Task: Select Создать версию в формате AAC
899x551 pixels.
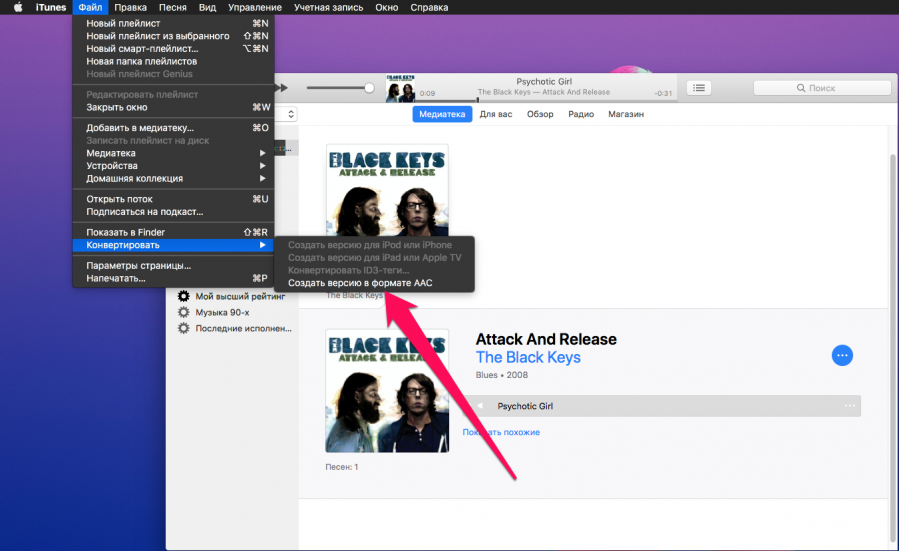Action: point(374,283)
